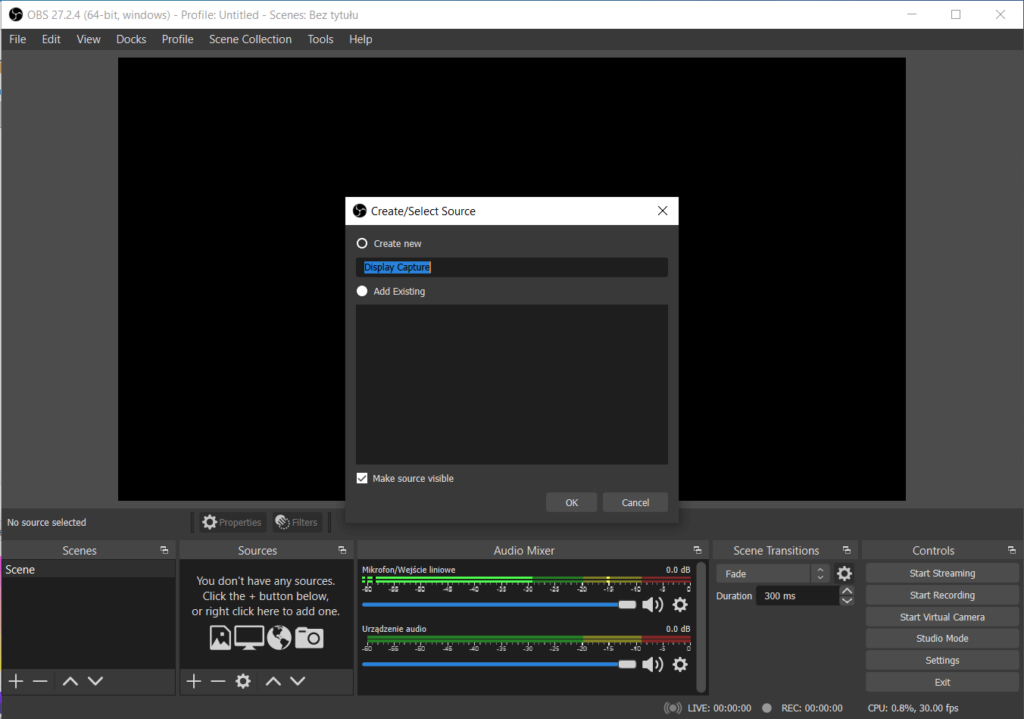This screenshot has width=1024, height=719.
Task: Remove source with the Sources minus icon
Action: (x=218, y=681)
